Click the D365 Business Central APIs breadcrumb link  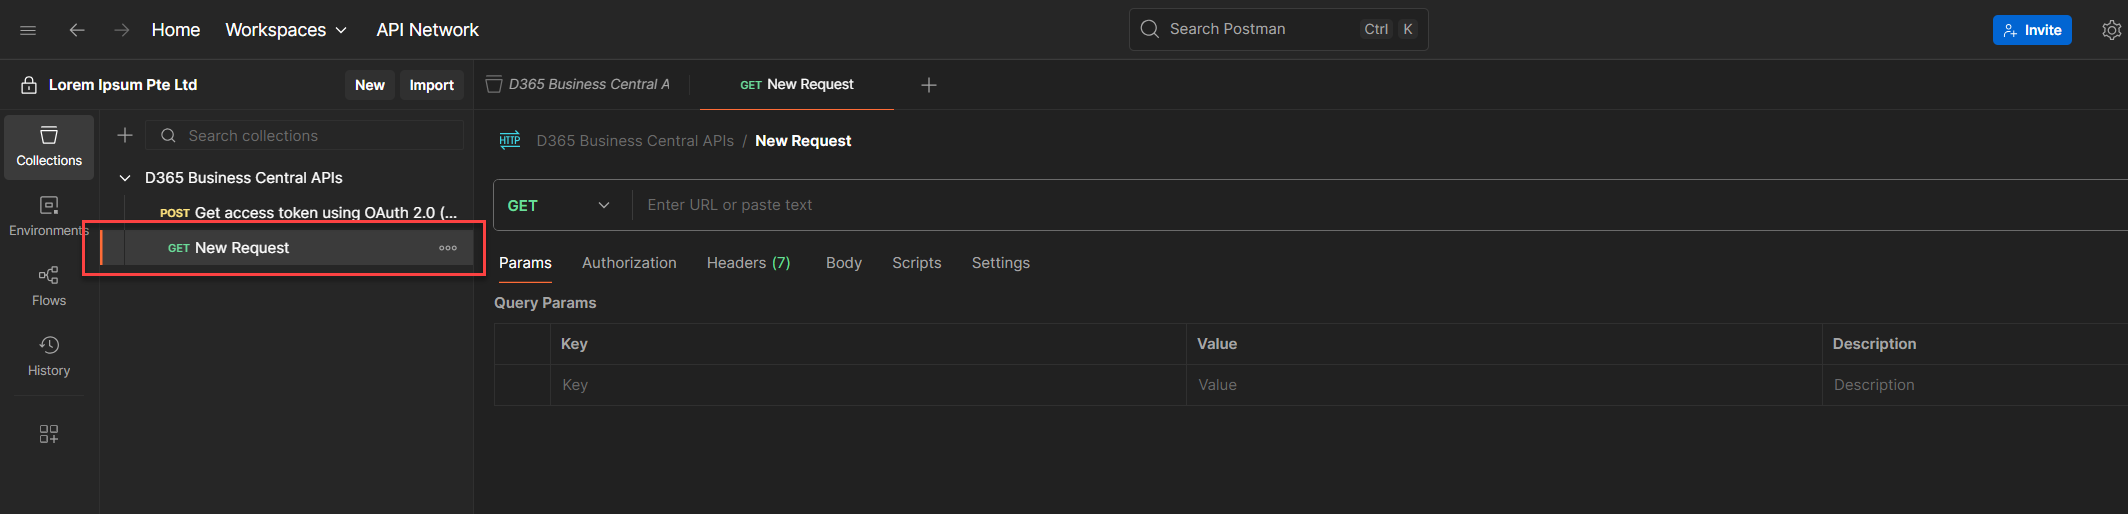tap(635, 141)
